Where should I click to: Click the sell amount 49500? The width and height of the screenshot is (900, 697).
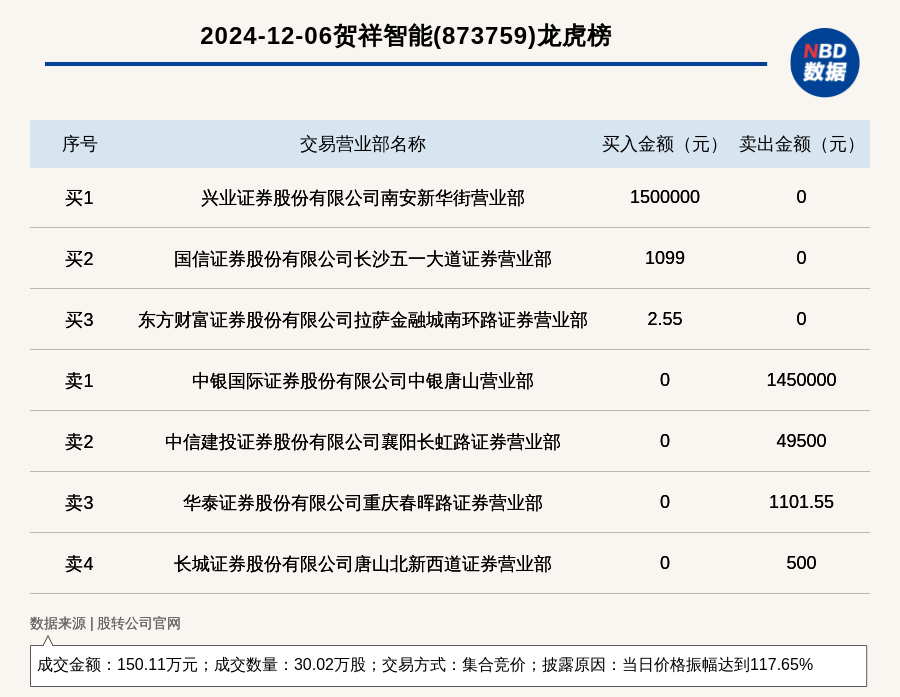pyautogui.click(x=801, y=440)
